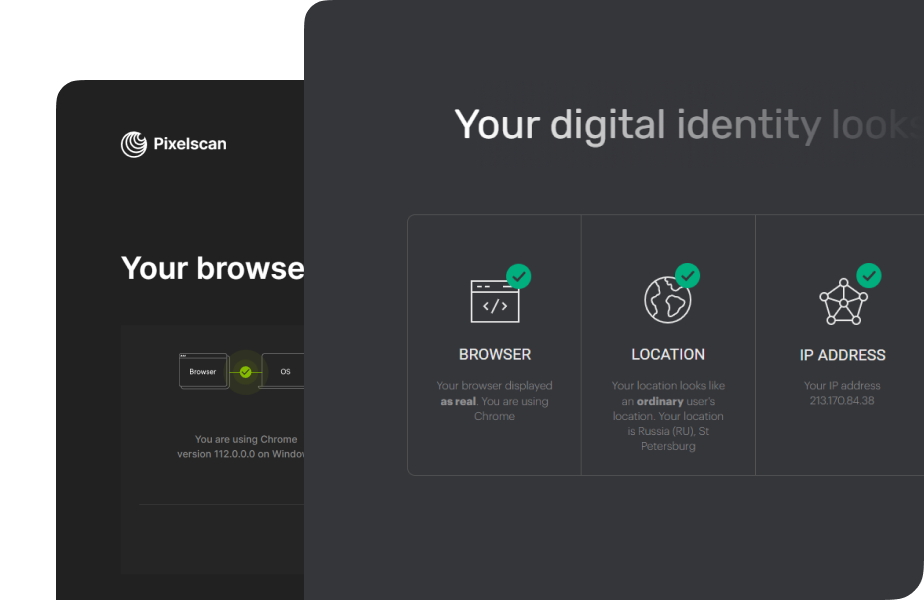Expand the IP Address details card
The image size is (924, 600).
843,345
